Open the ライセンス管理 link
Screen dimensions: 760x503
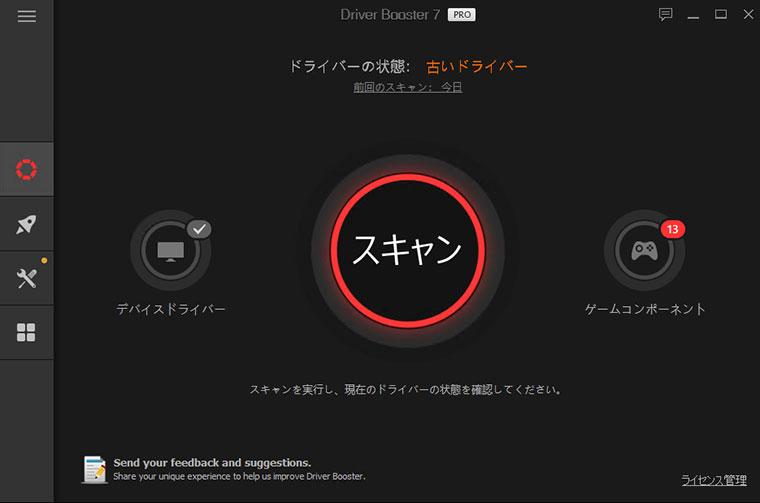714,480
